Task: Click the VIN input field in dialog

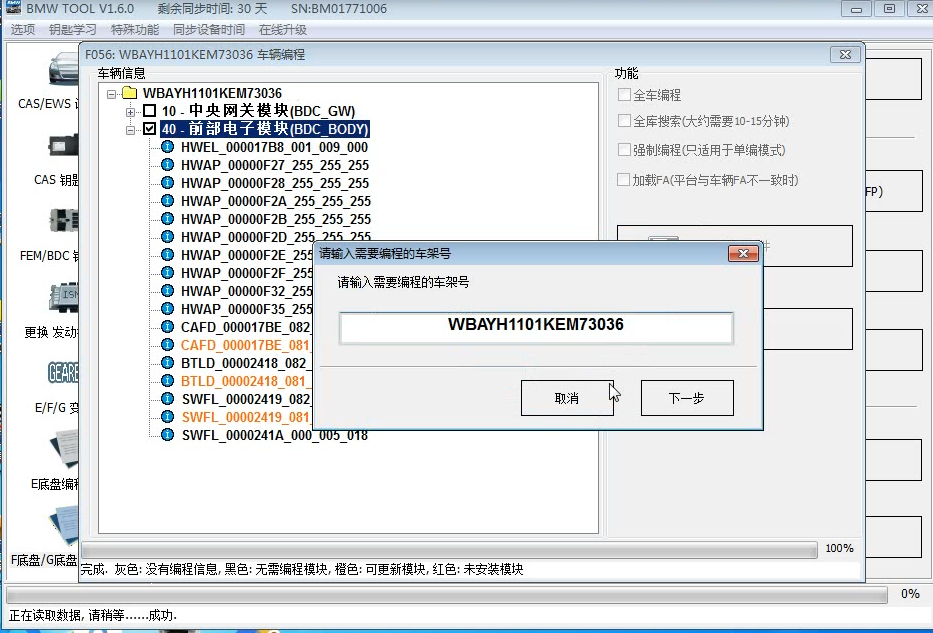Action: click(536, 326)
